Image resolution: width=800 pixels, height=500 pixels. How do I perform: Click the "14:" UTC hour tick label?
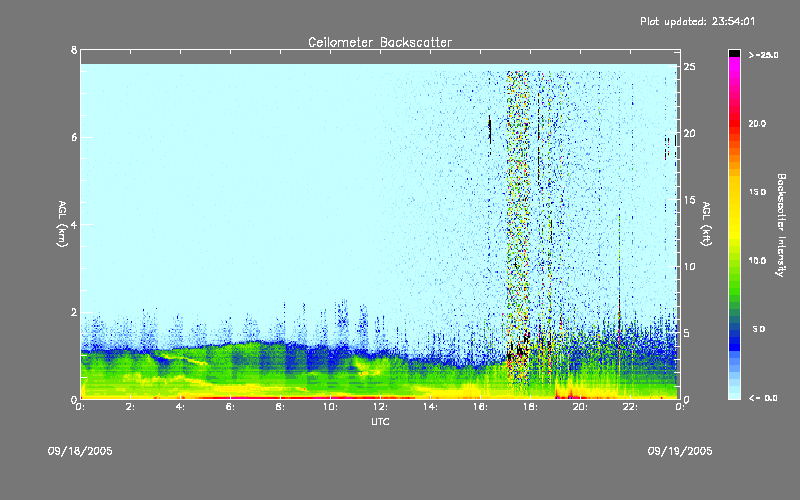coord(430,407)
